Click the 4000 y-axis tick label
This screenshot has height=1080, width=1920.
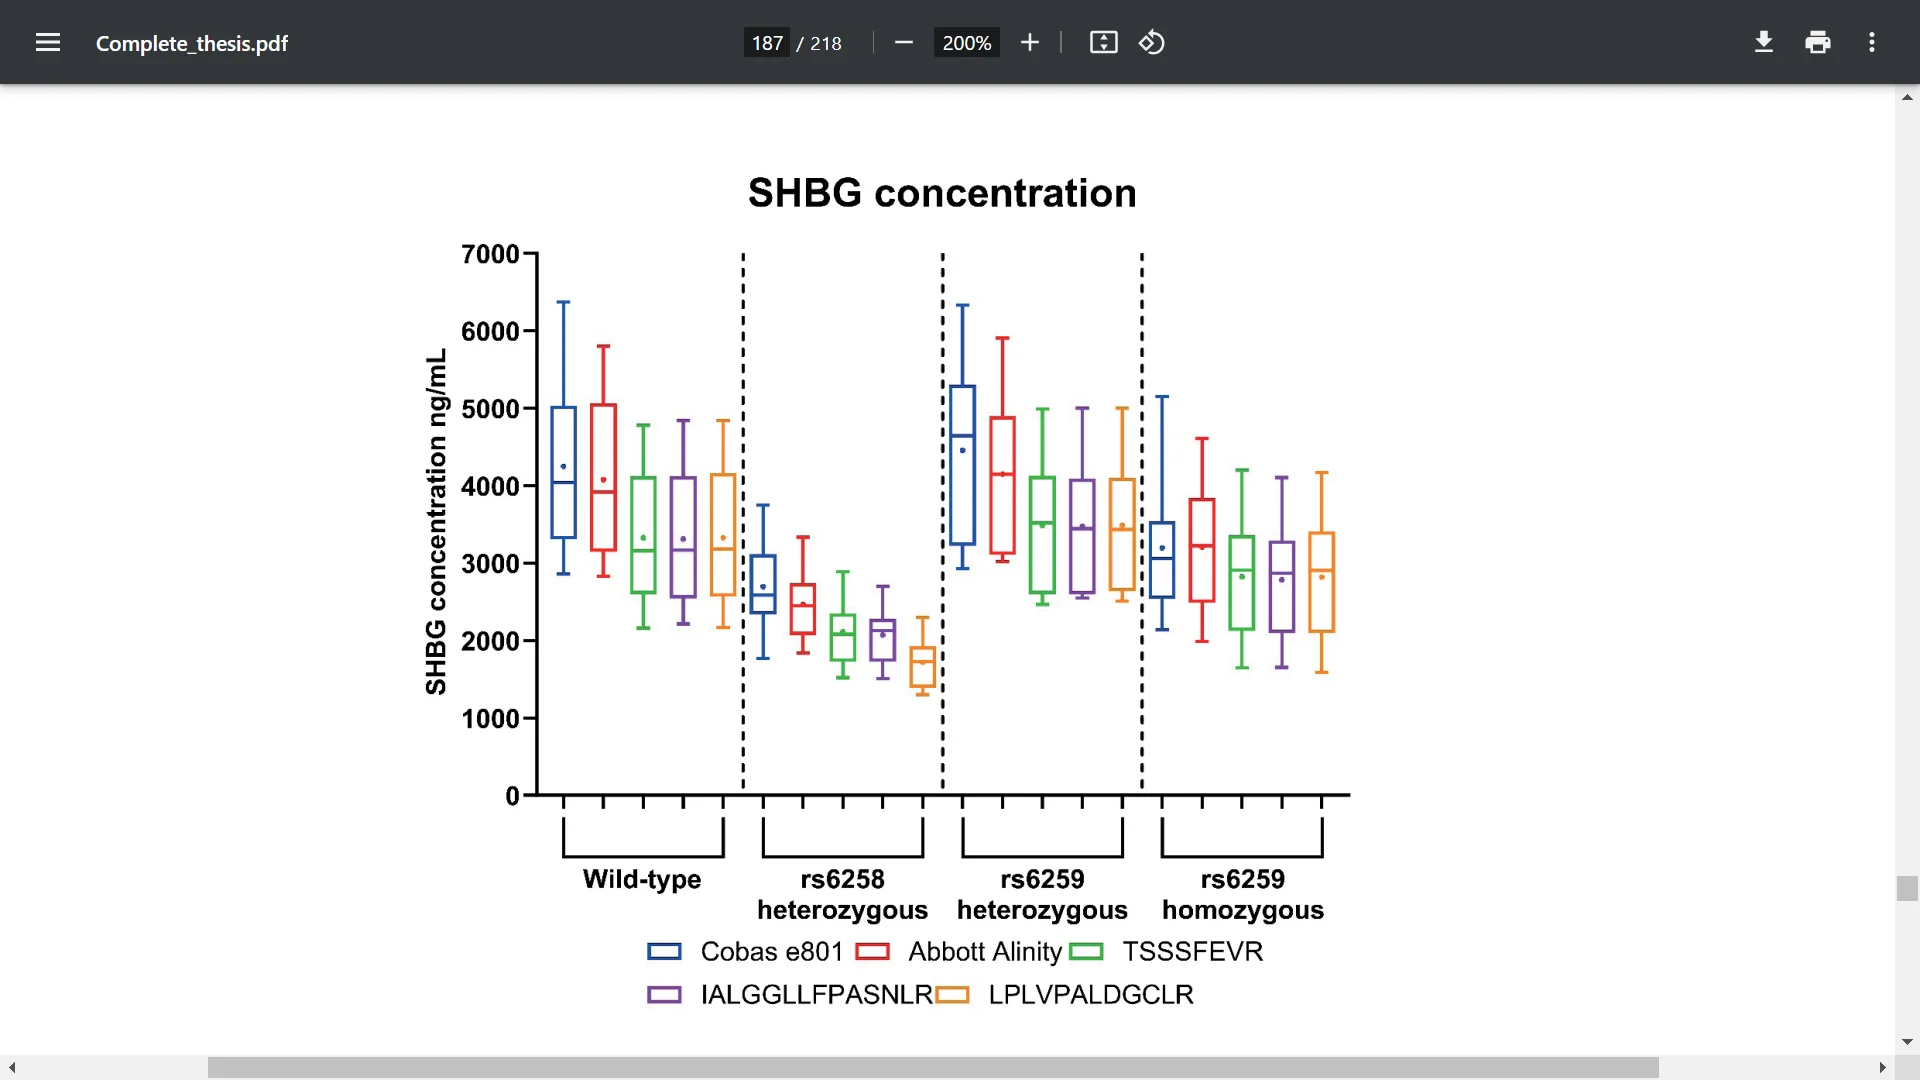point(490,486)
